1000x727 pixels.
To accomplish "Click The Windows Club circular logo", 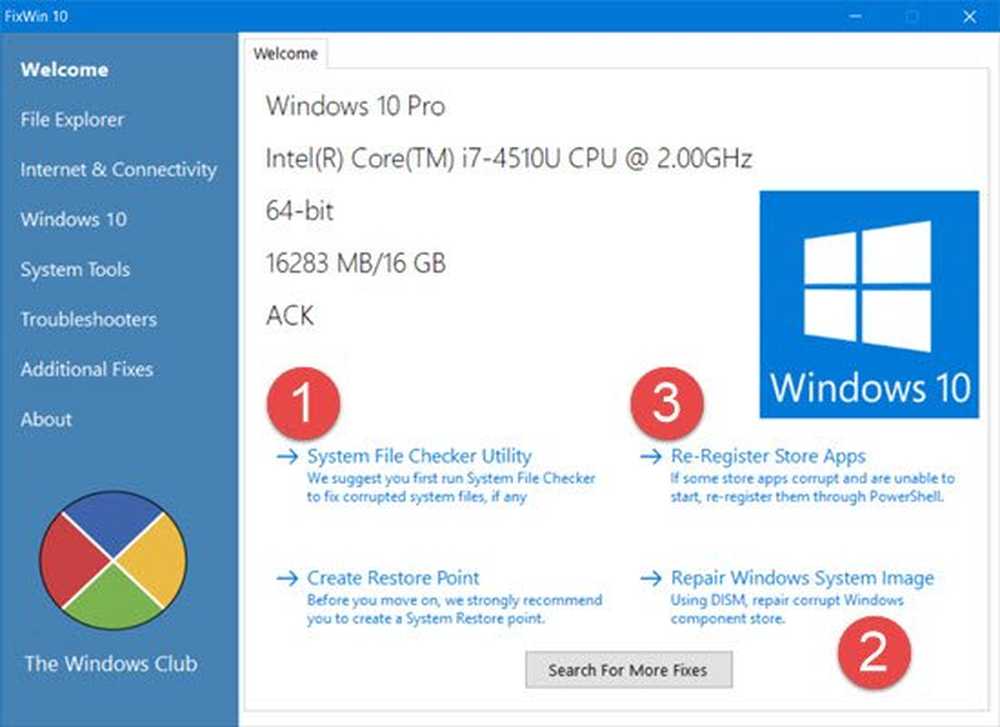I will coord(113,561).
